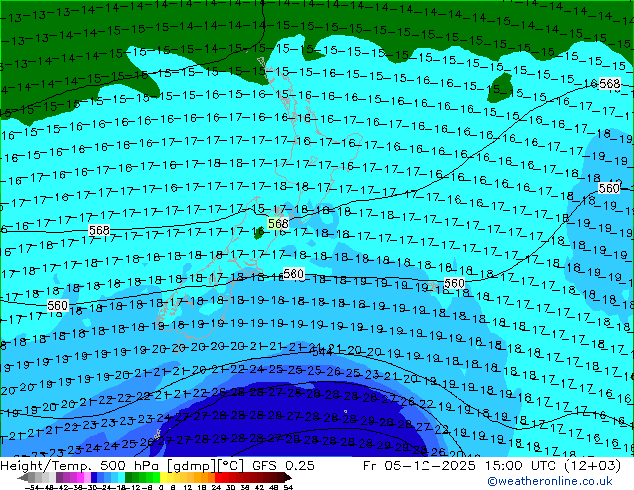Click the '(12+03)' forecast run text
Image resolution: width=634 pixels, height=490 pixels.
[592, 466]
